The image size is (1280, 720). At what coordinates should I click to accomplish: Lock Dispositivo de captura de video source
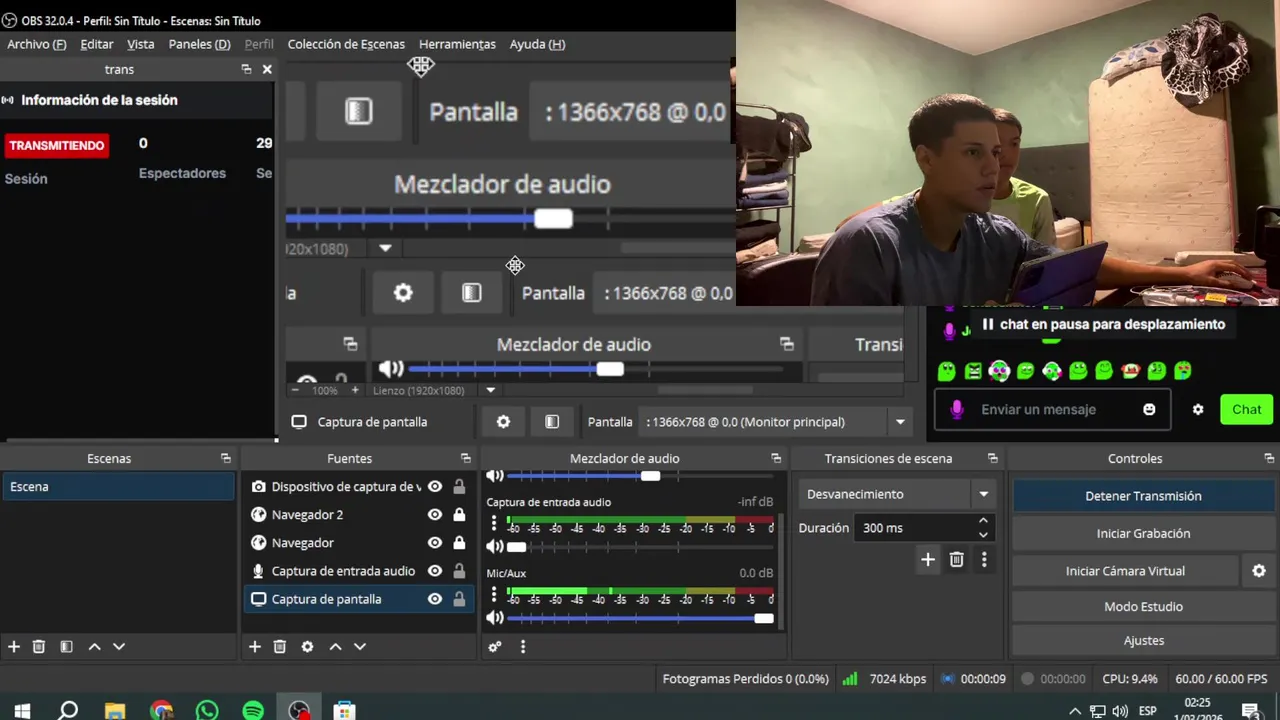tap(459, 487)
